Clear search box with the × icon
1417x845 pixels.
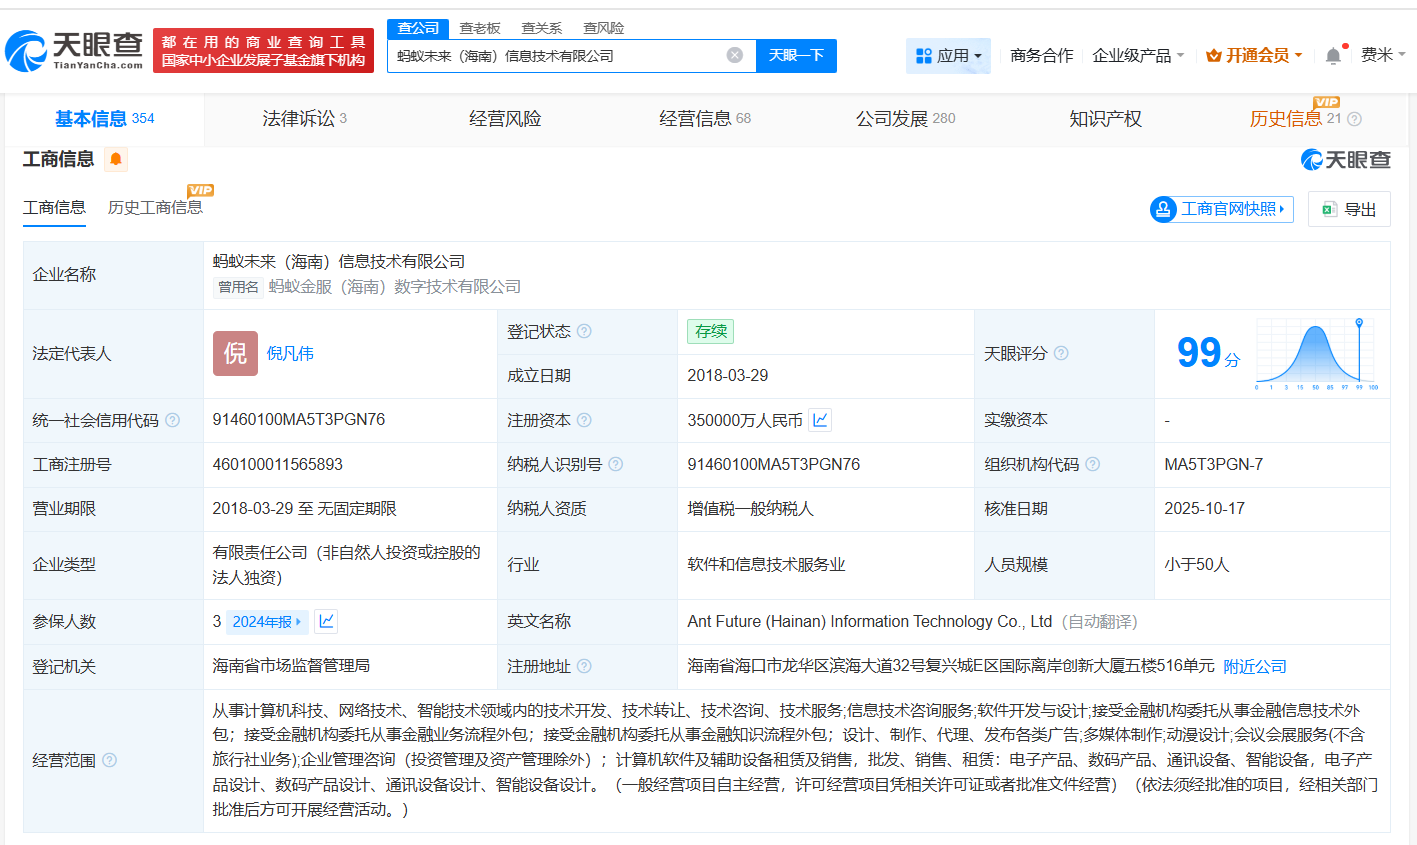736,55
